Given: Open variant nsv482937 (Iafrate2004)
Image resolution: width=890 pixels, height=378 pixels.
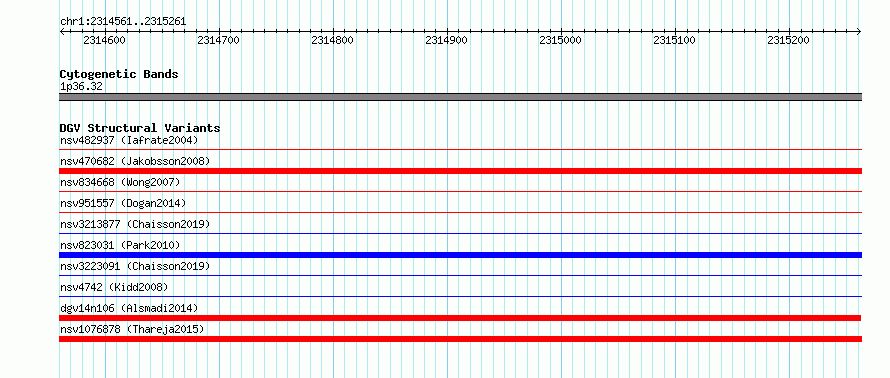Looking at the screenshot, I should pos(129,140).
